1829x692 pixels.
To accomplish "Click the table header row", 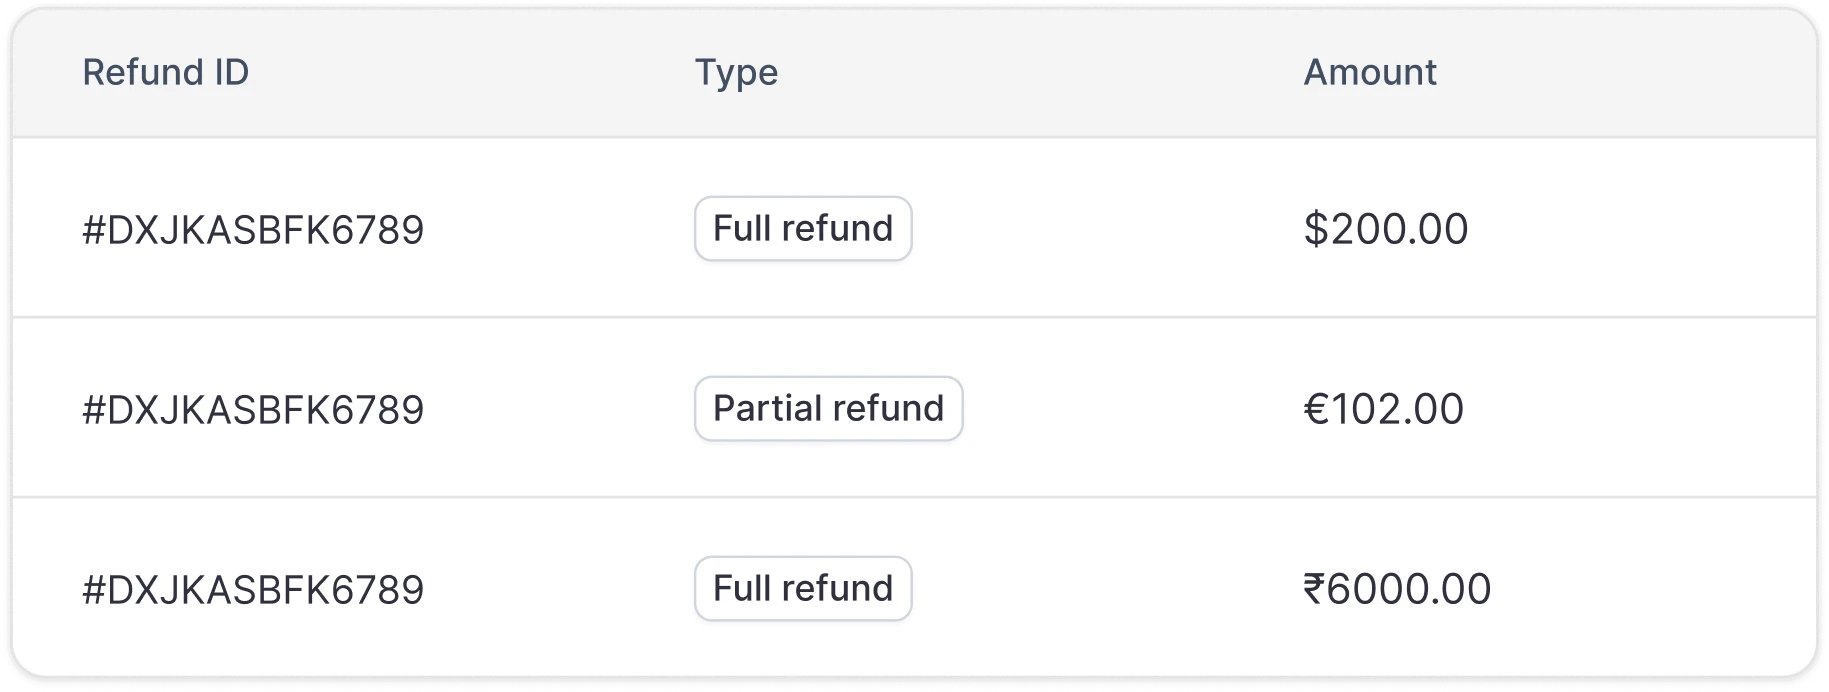I will point(914,72).
